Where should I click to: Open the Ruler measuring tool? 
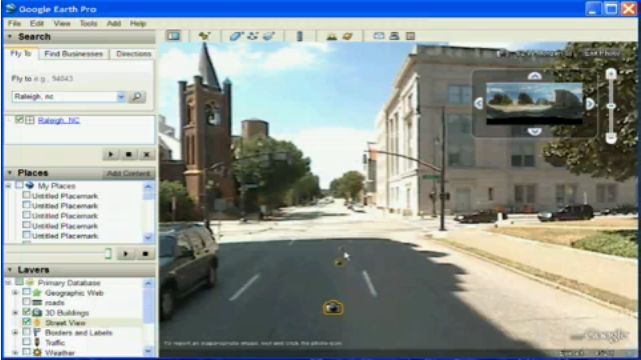point(300,36)
